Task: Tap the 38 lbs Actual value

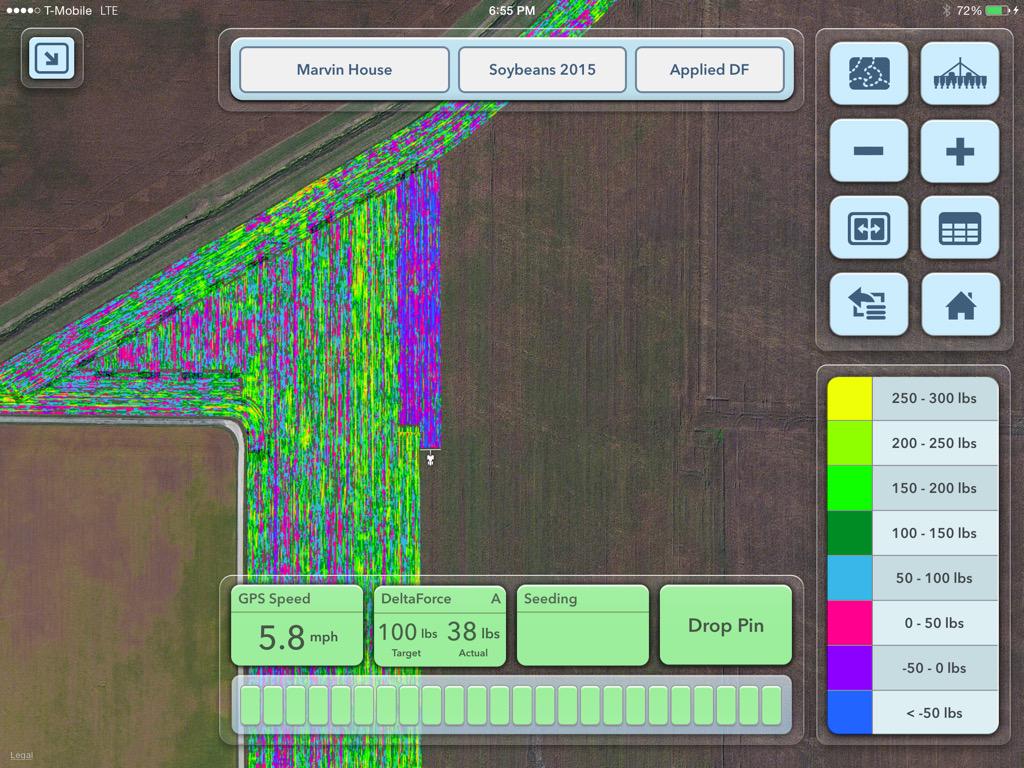Action: pos(473,632)
